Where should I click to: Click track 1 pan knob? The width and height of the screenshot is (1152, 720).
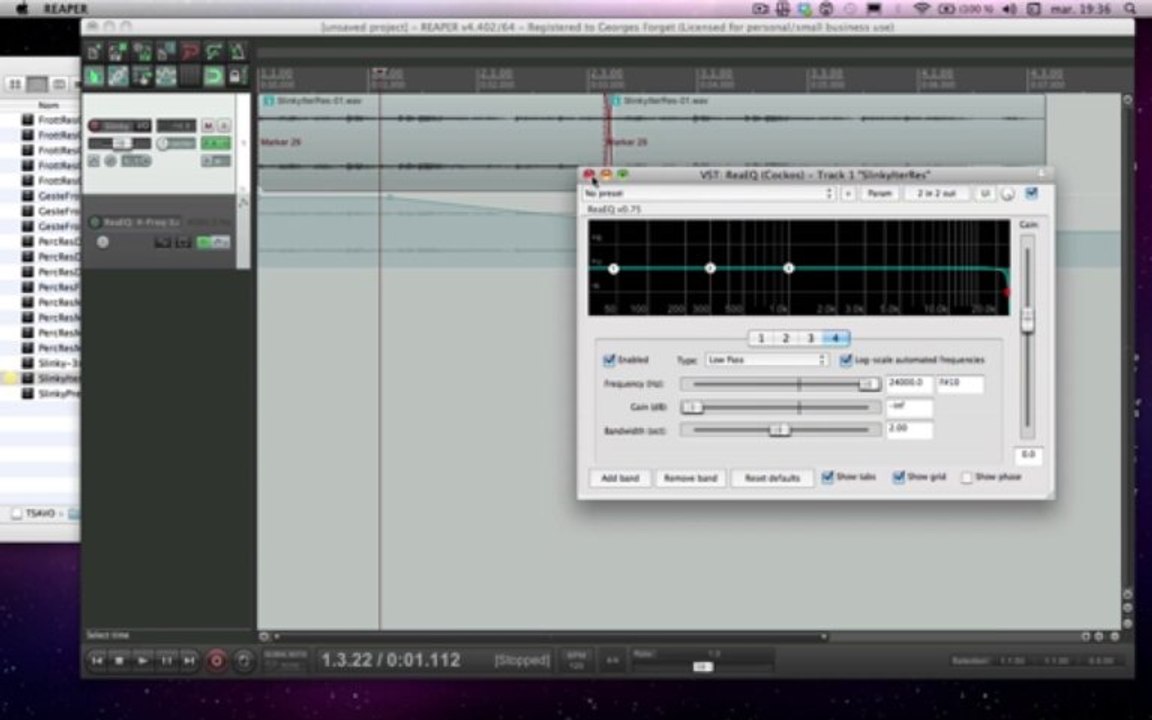coord(163,143)
